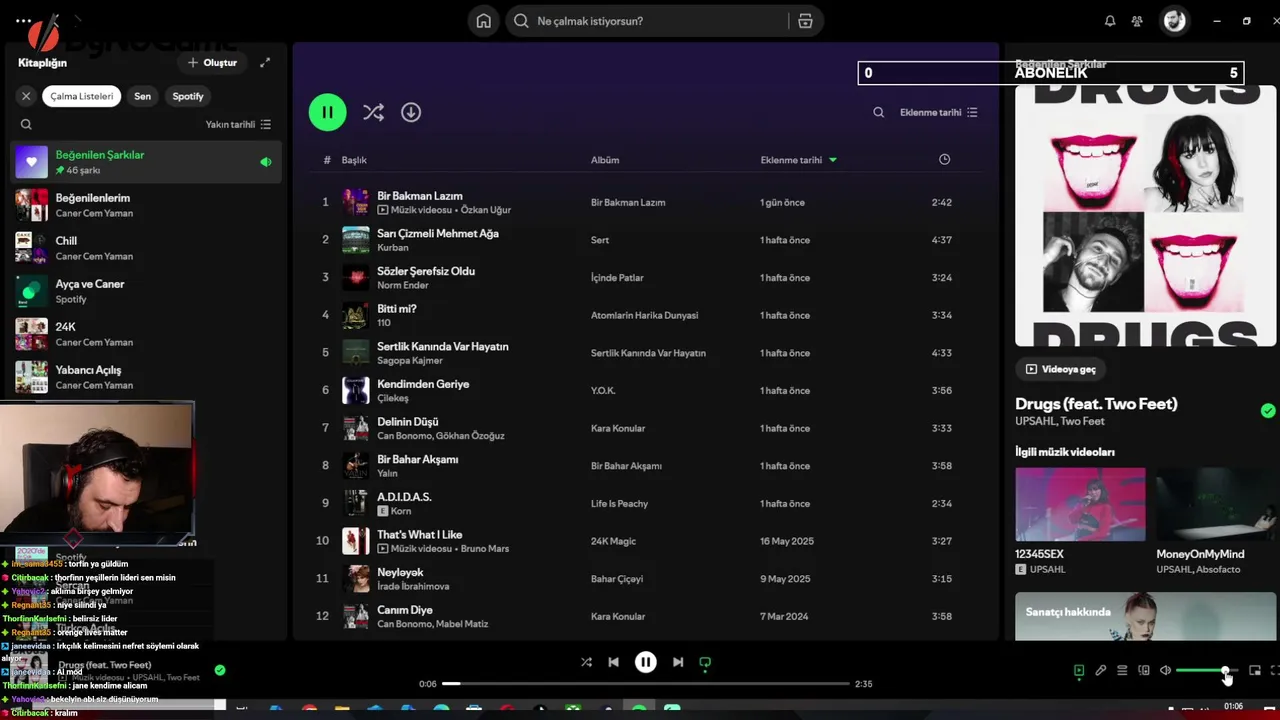Open the Chill playlist

click(146, 248)
